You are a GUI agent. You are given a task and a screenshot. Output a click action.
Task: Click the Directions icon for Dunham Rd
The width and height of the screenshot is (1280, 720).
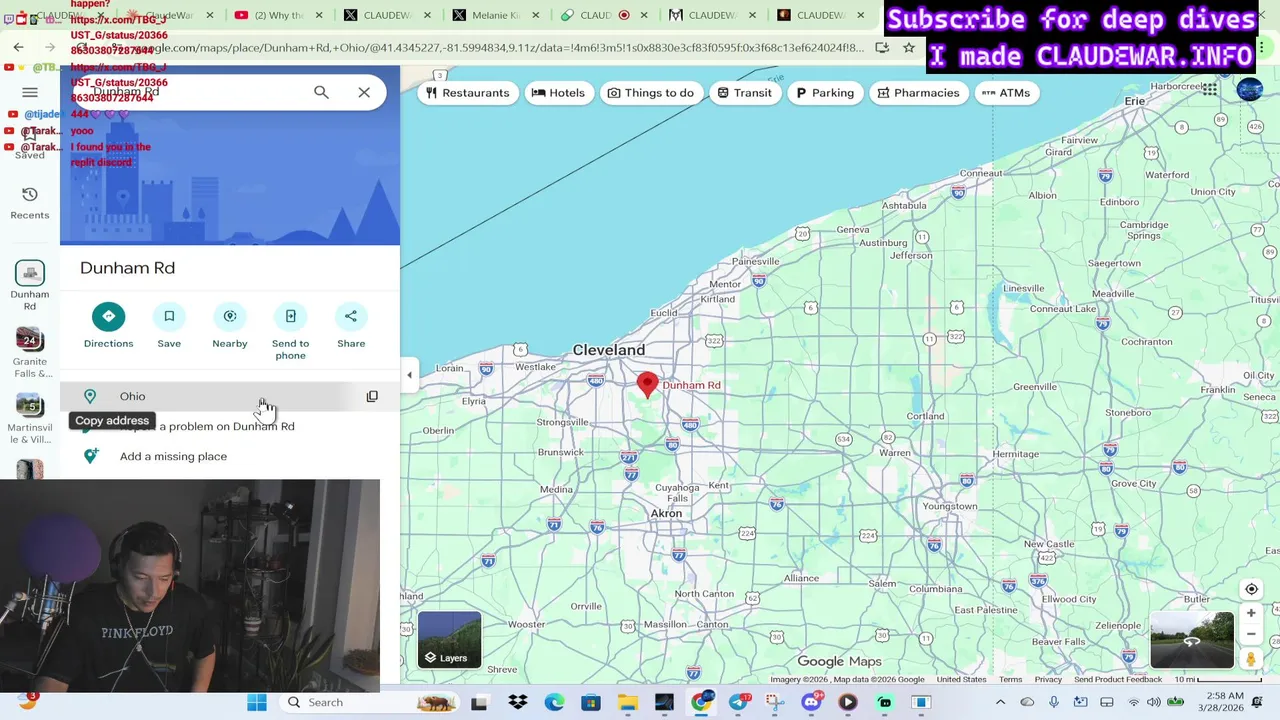click(108, 316)
